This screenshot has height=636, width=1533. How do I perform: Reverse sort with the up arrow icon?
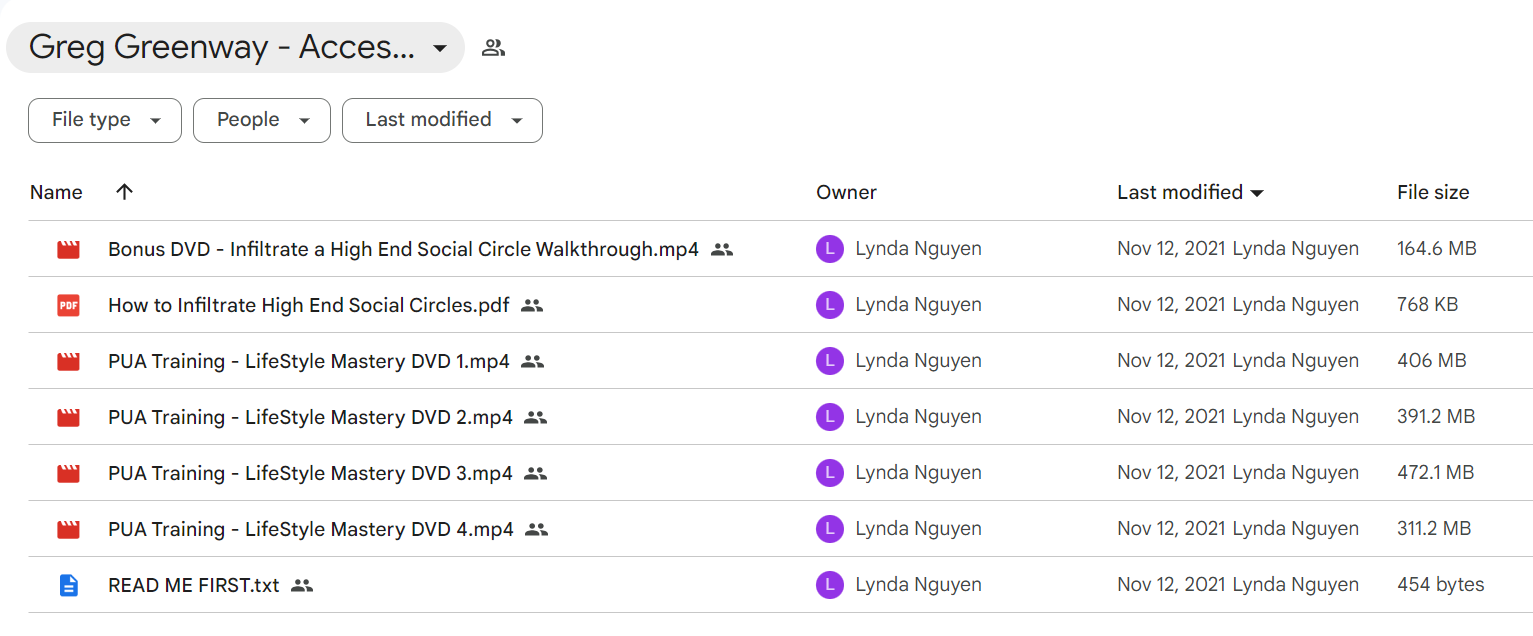(x=124, y=192)
